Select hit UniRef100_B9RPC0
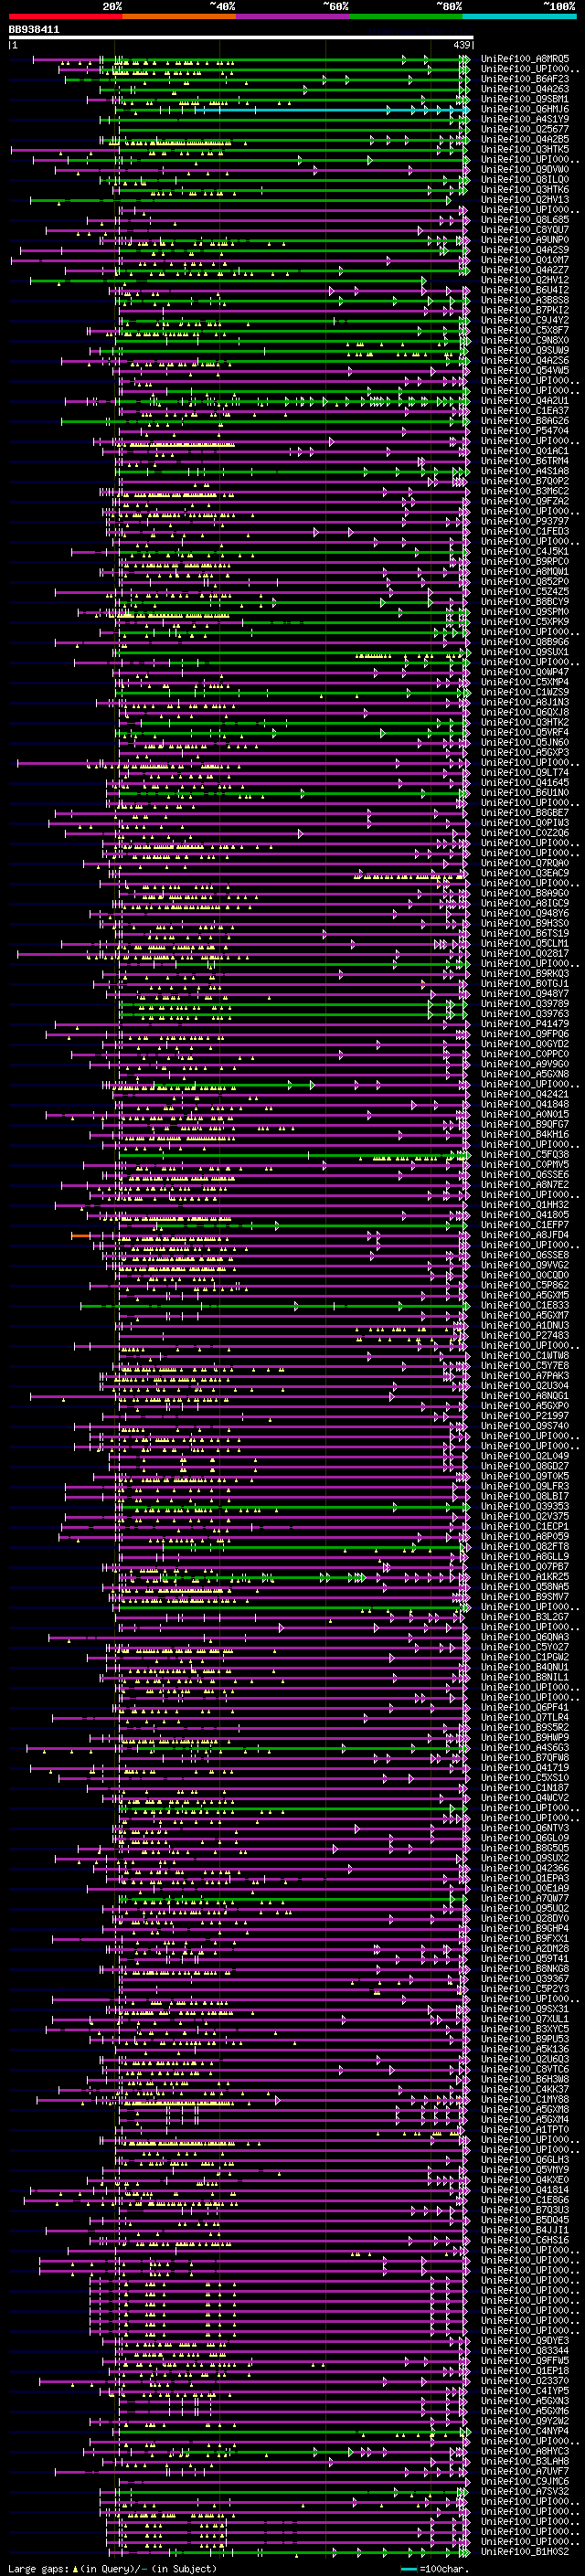Screen dimensions: 585x2576 [525, 561]
